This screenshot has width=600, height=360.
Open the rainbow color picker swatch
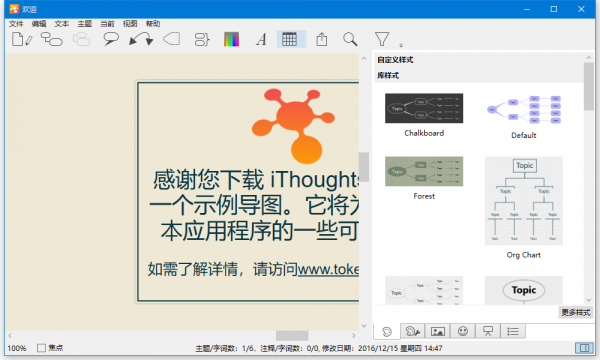coord(232,39)
